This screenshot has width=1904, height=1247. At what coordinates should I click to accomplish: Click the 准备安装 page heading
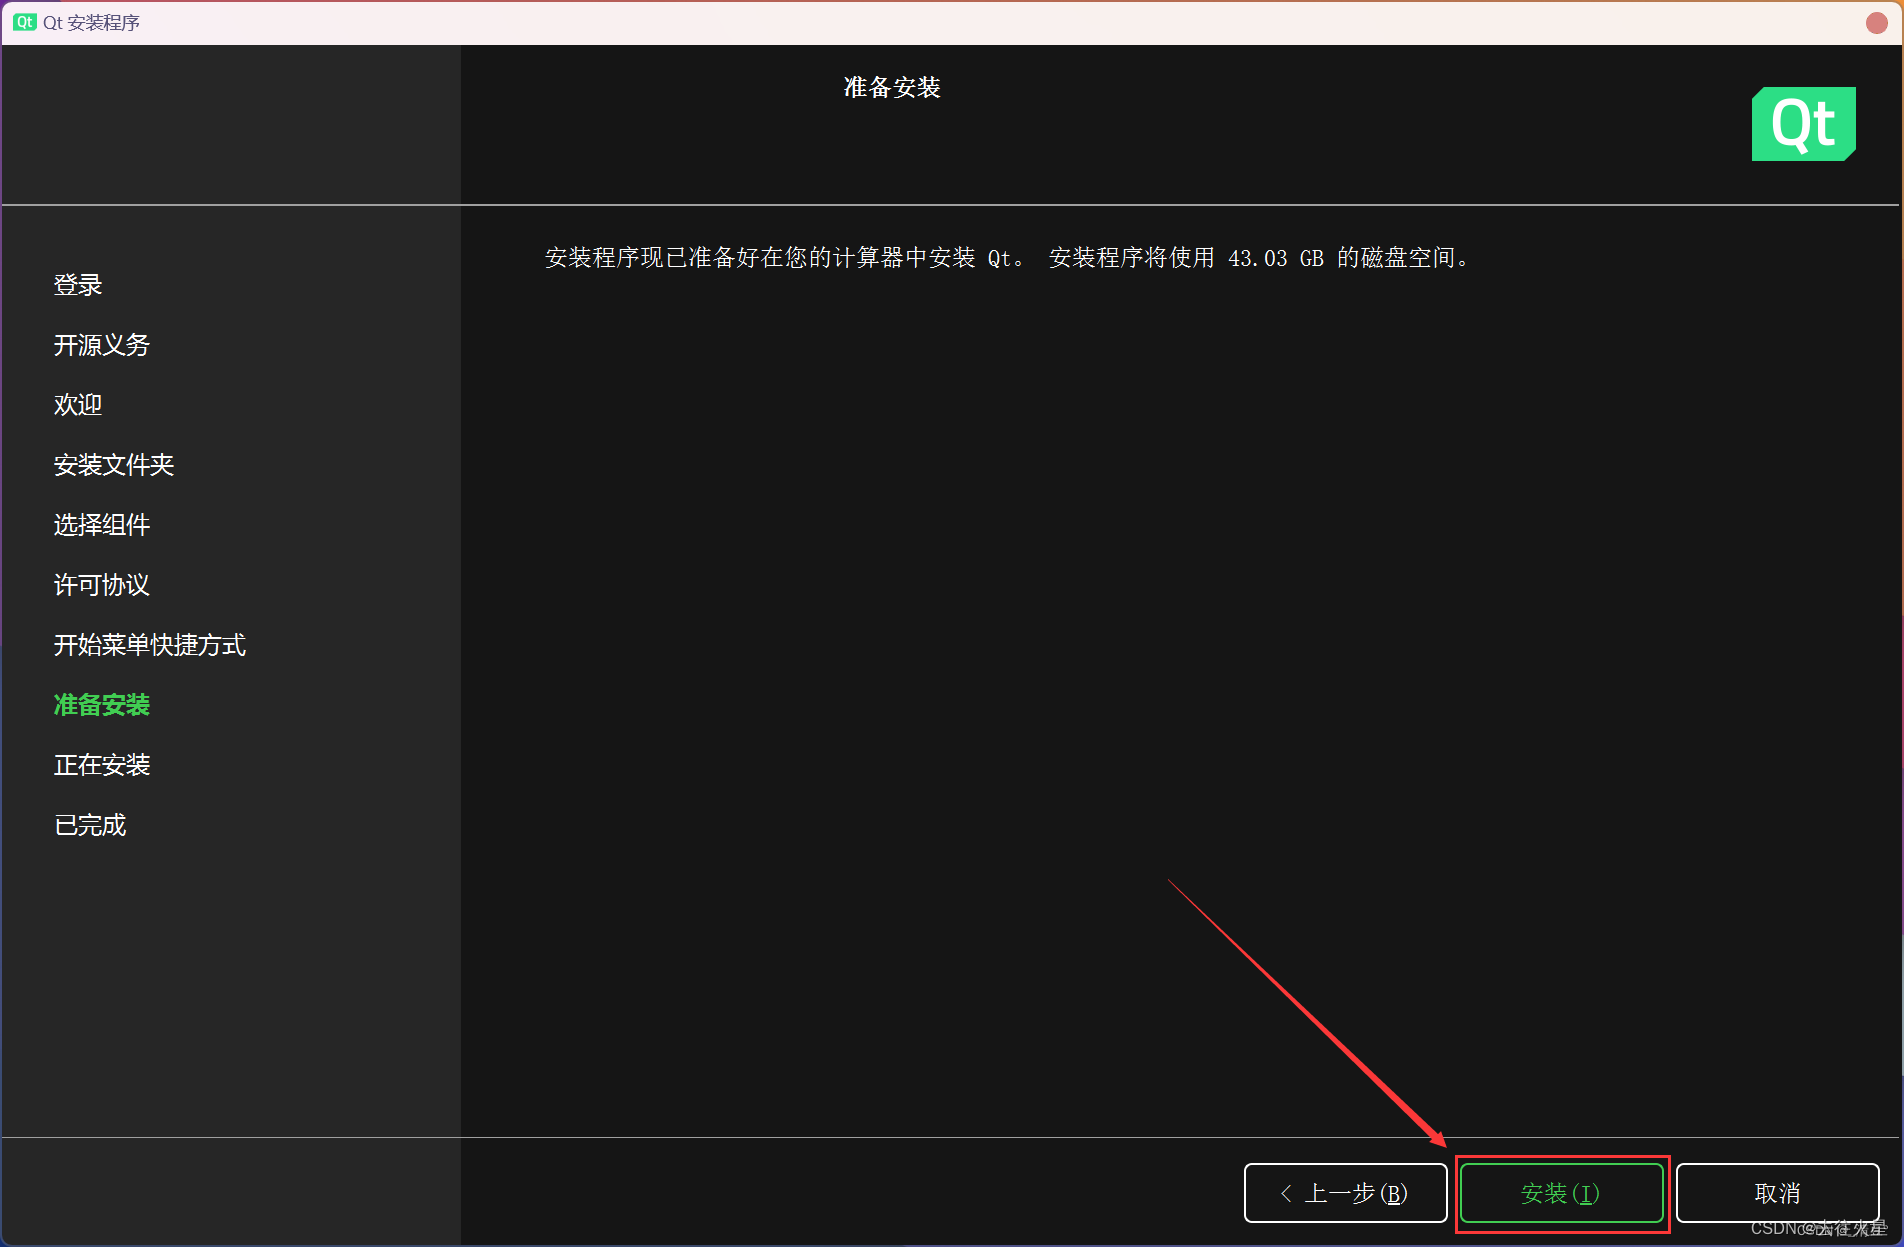pyautogui.click(x=892, y=88)
